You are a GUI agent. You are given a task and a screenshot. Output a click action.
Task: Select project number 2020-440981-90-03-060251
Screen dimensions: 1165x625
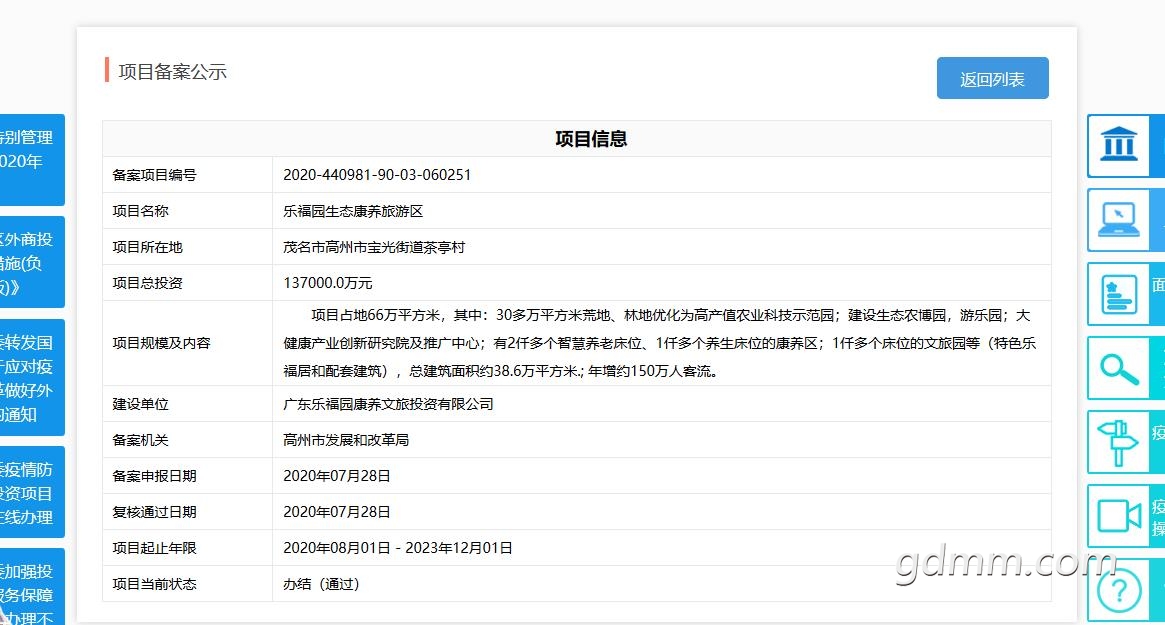377,175
